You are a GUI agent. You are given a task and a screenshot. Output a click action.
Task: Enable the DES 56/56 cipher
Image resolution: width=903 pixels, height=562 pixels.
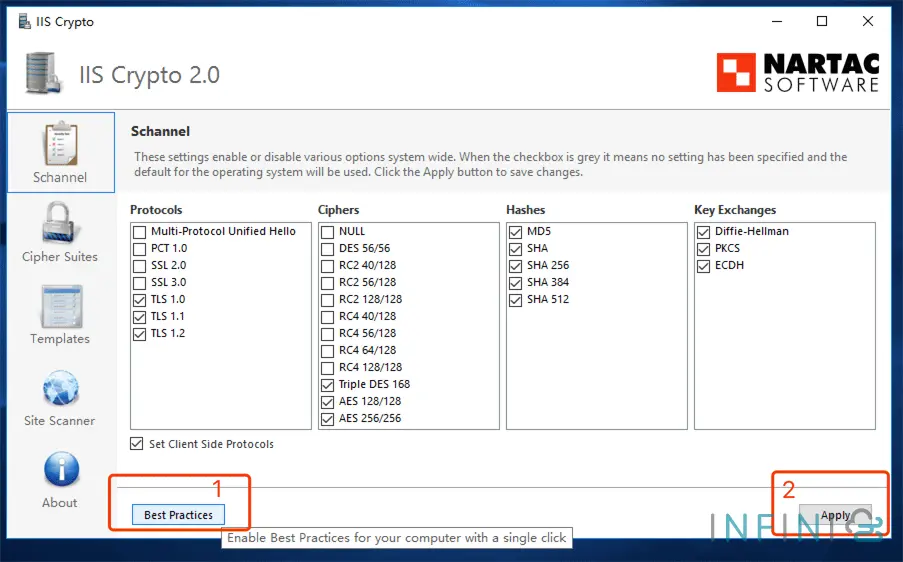point(327,249)
